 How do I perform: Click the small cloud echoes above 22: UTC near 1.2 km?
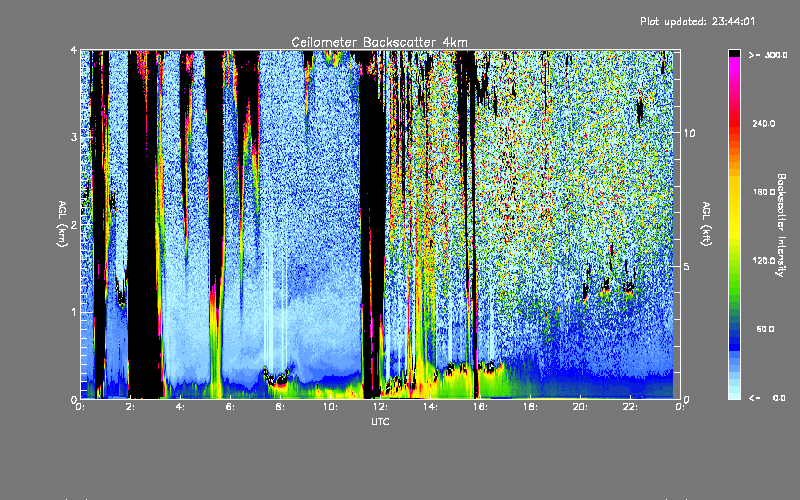coord(629,286)
